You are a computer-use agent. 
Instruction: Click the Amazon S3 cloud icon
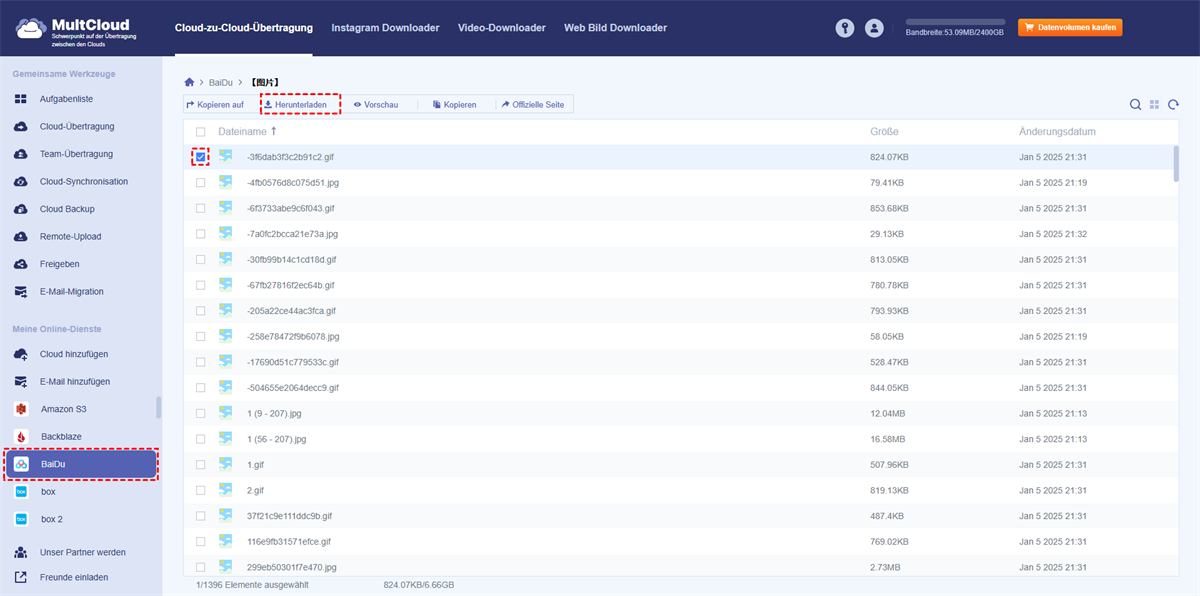(x=21, y=409)
